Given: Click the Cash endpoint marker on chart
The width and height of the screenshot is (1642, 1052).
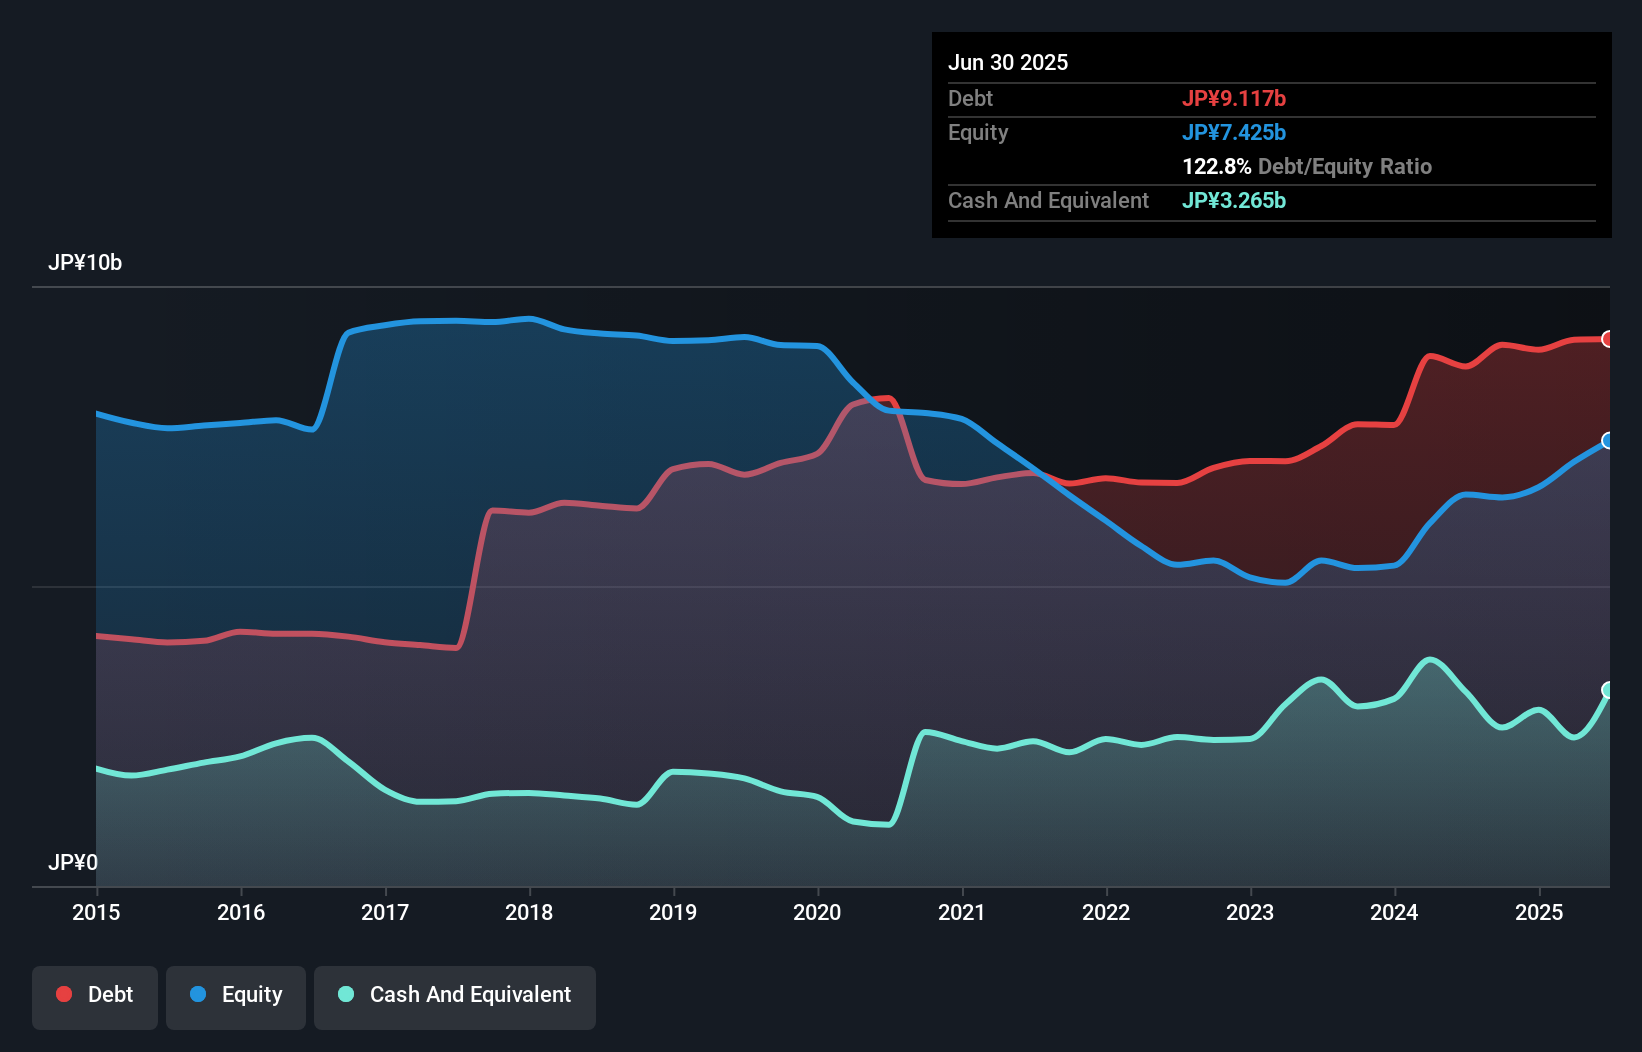Looking at the screenshot, I should (1607, 690).
